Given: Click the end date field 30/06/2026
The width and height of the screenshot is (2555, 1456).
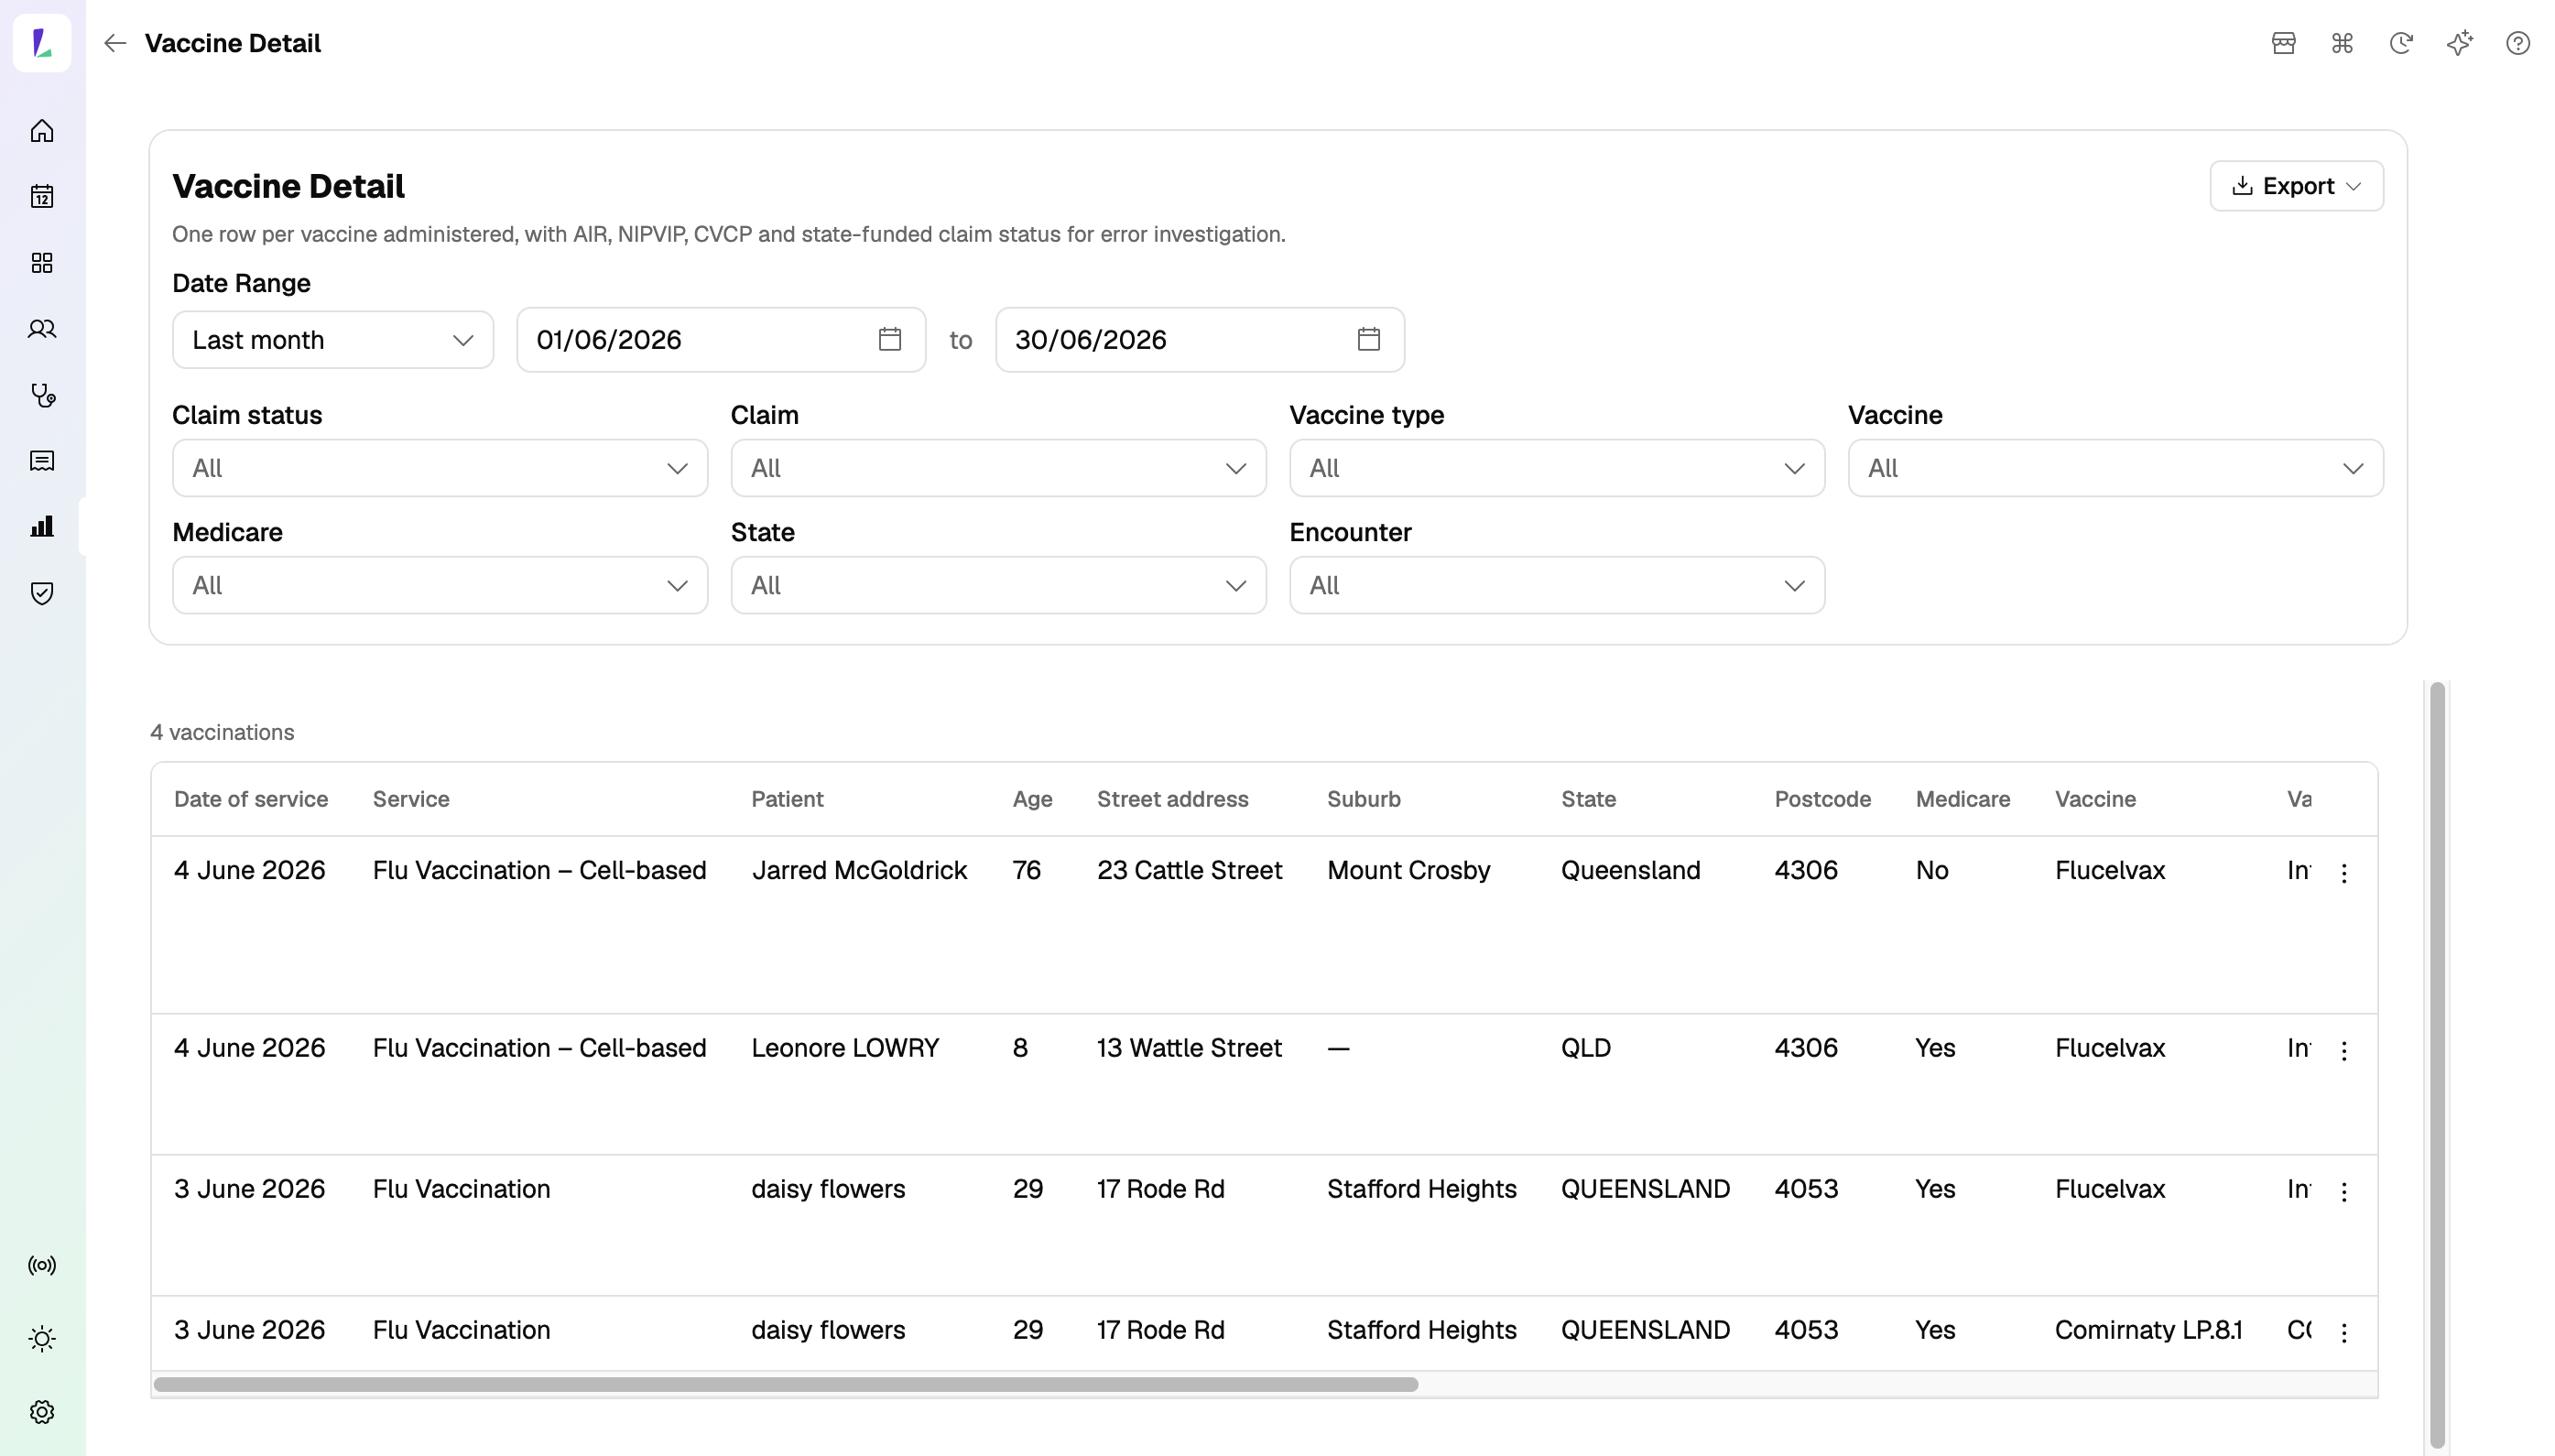Looking at the screenshot, I should point(1200,340).
